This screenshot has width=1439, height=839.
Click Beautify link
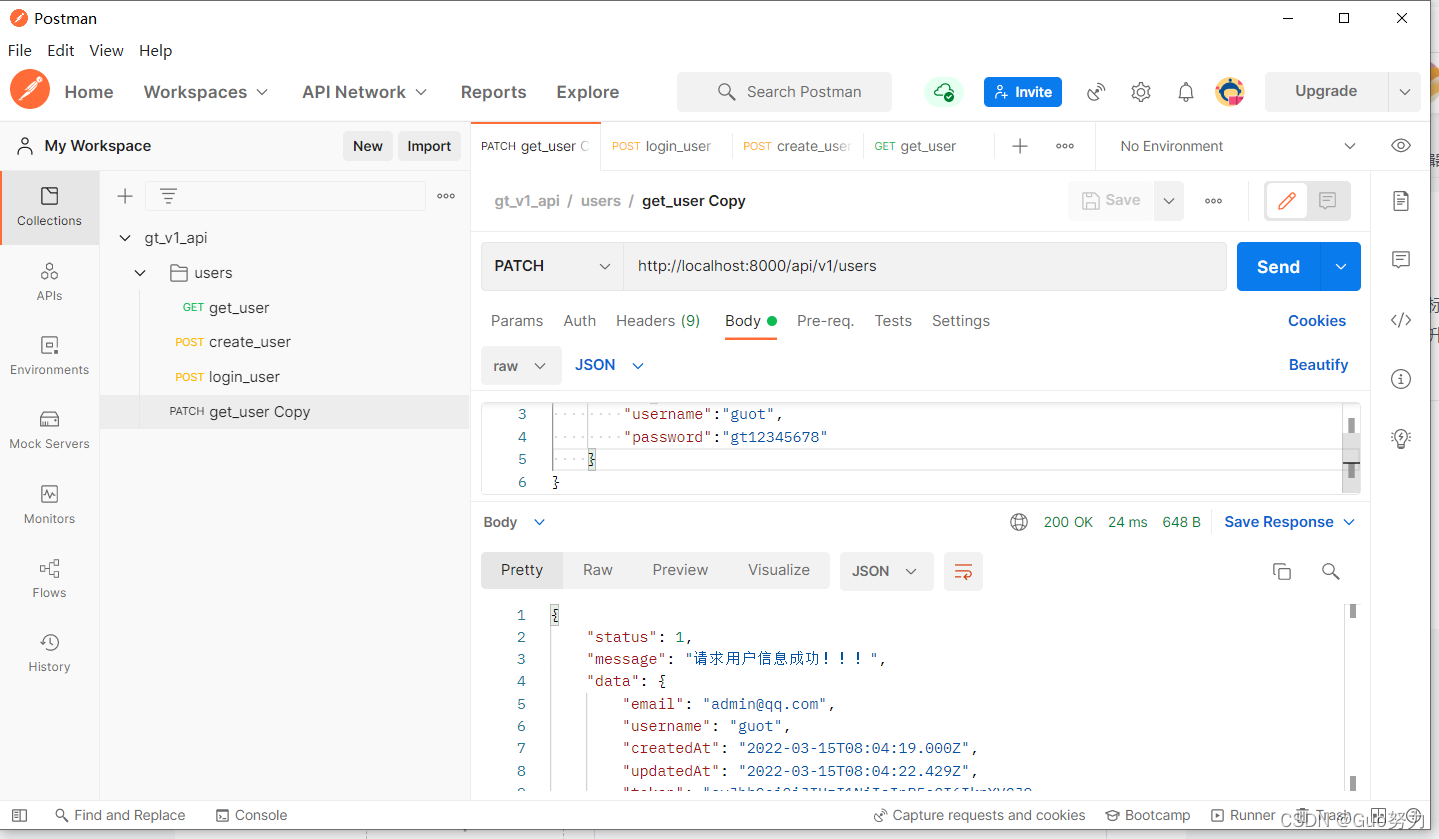pos(1318,365)
